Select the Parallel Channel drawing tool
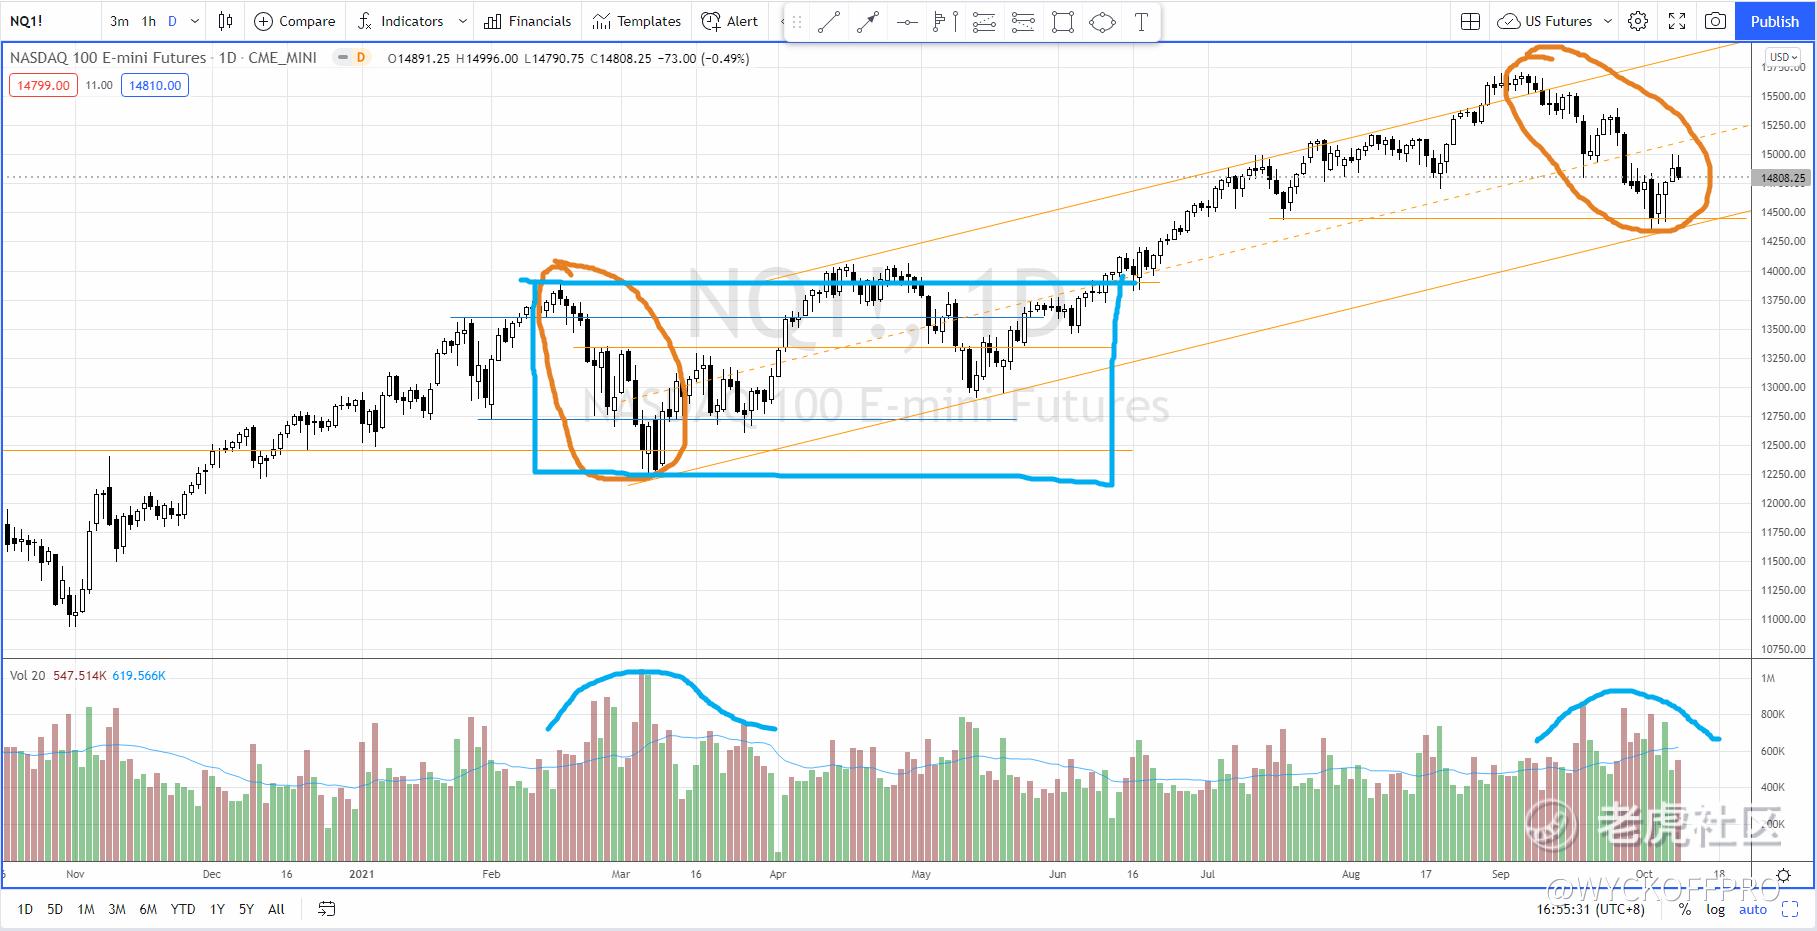Screen dimensions: 1817x931 click(x=984, y=22)
